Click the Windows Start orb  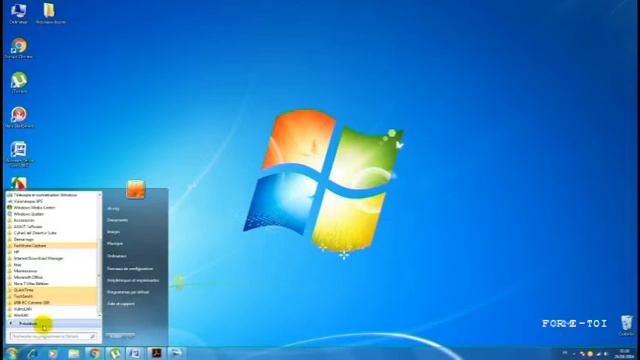point(12,353)
